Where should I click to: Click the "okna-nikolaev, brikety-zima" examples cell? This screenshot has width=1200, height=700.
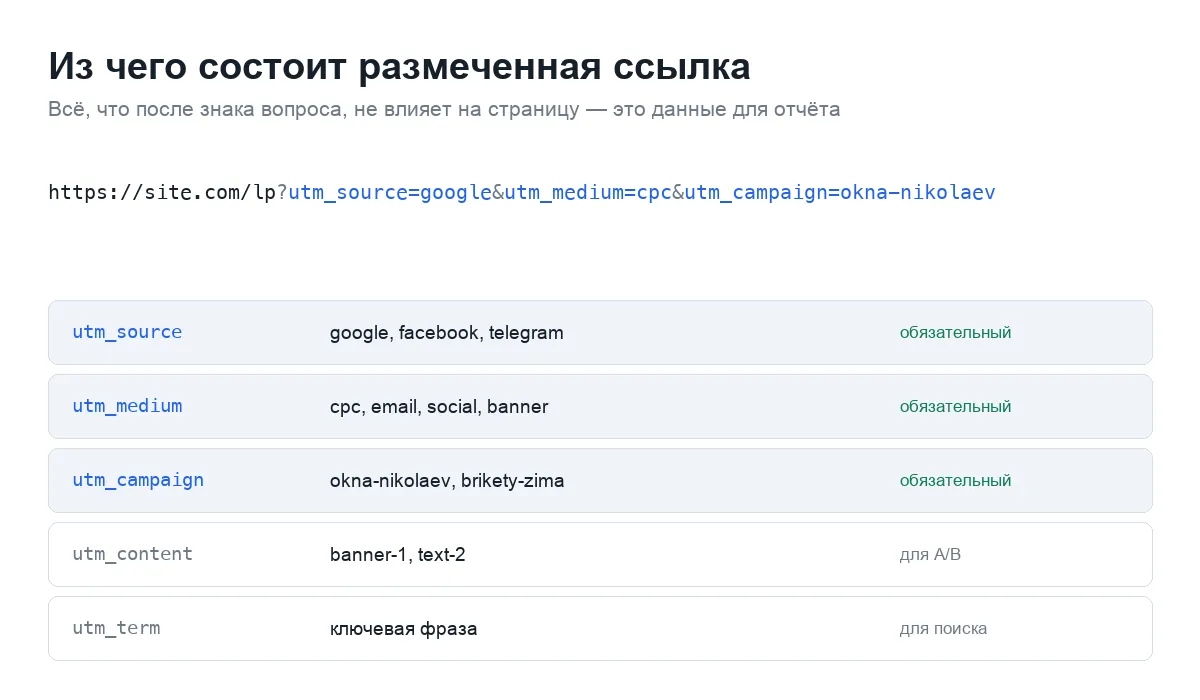click(x=447, y=481)
